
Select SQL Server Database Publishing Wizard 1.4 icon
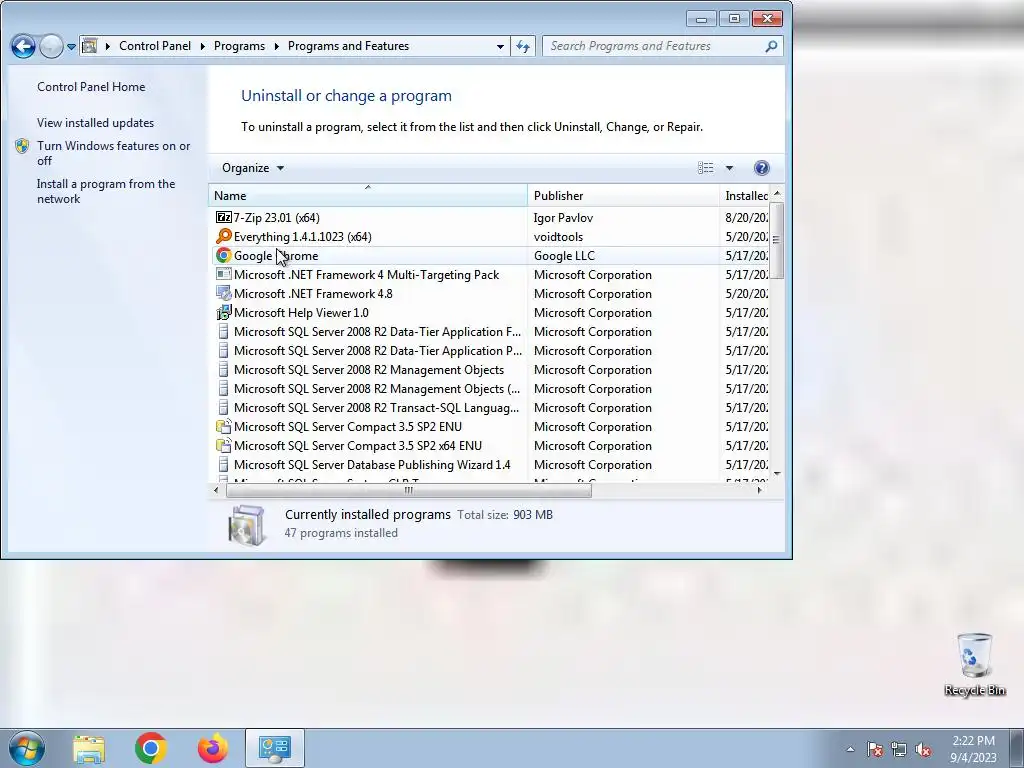223,464
